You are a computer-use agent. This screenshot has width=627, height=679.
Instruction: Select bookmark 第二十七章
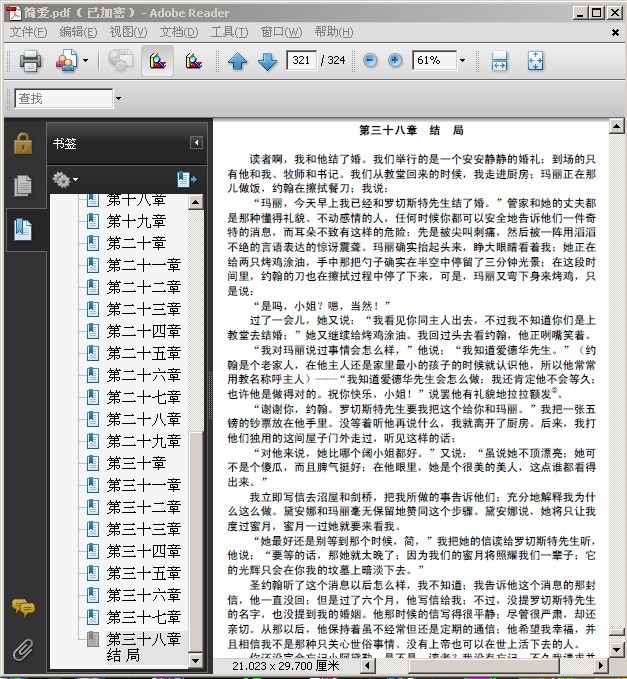point(143,397)
